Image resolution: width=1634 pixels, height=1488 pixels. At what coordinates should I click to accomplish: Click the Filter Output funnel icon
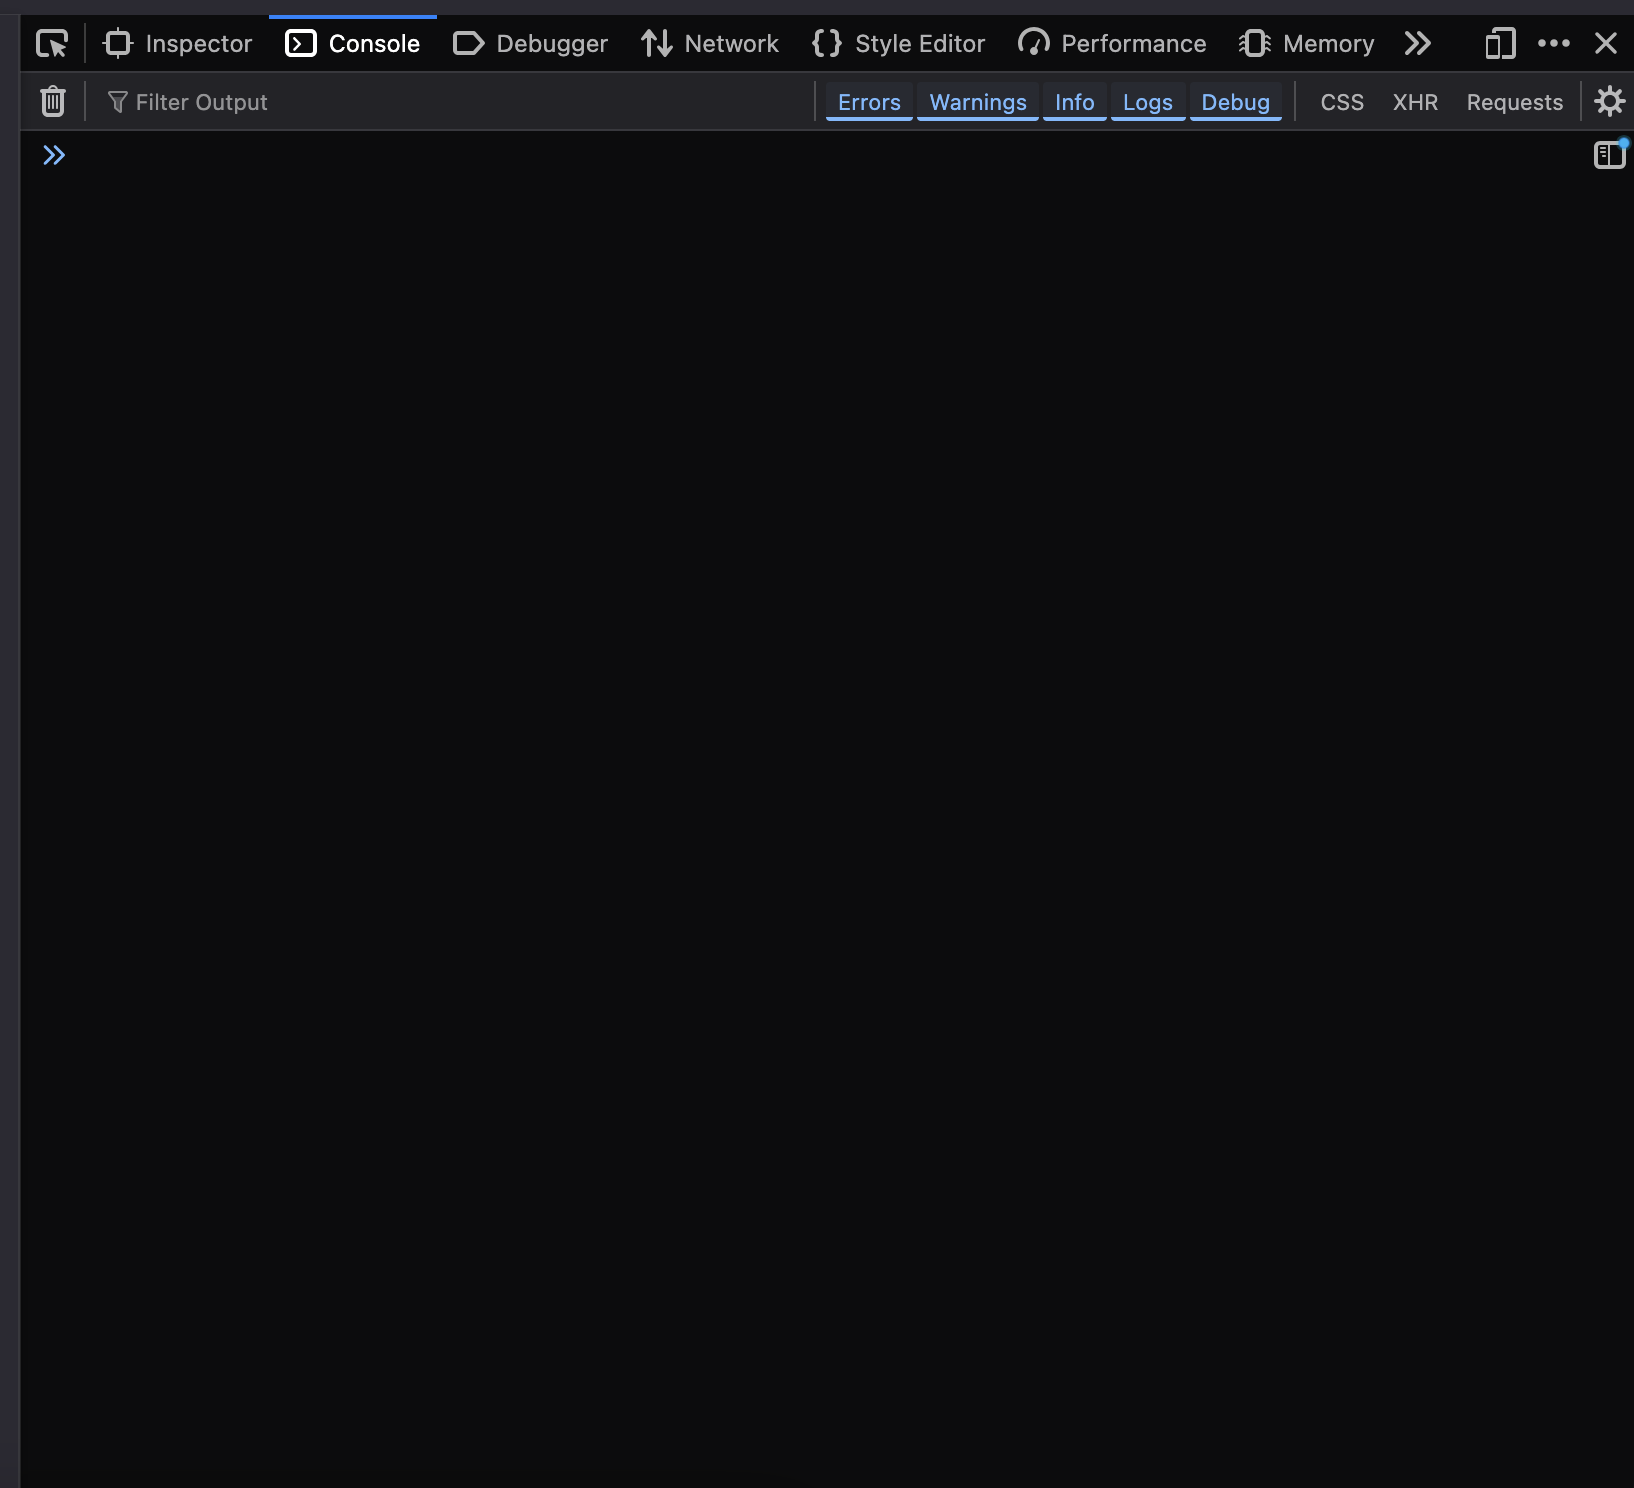(117, 102)
